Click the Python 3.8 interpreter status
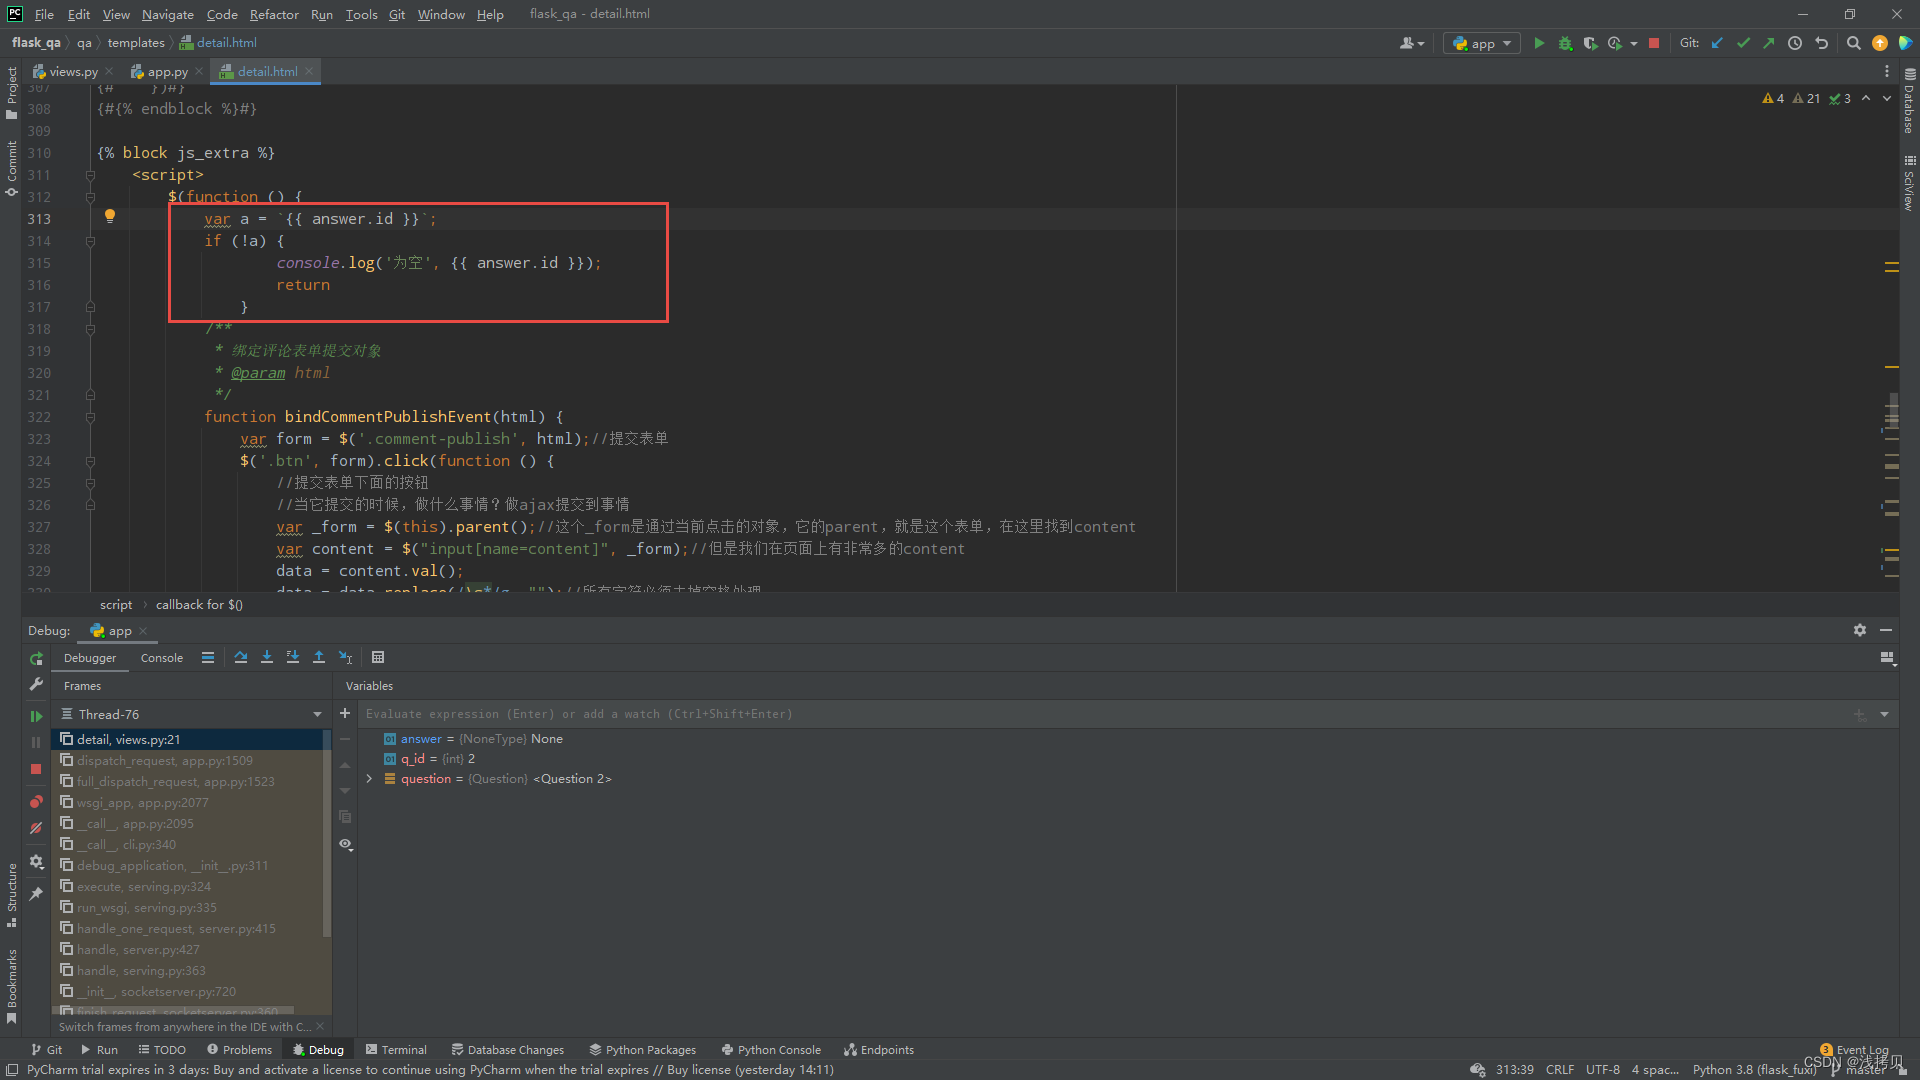Screen dimensions: 1920x1080 (x=1754, y=1070)
